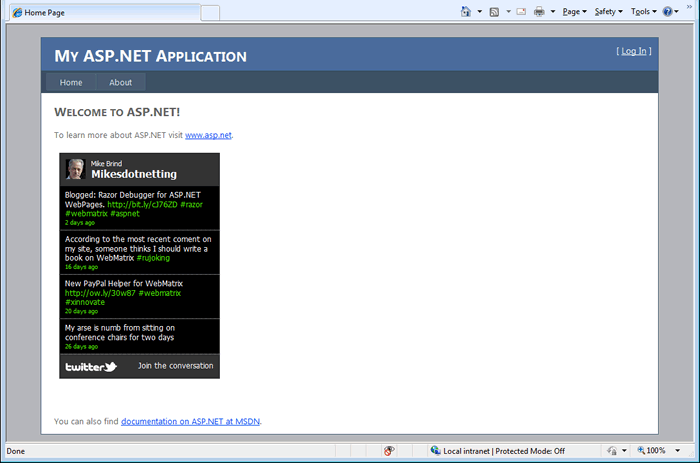Open the www.asp.net link
The height and width of the screenshot is (463, 700).
tap(208, 135)
